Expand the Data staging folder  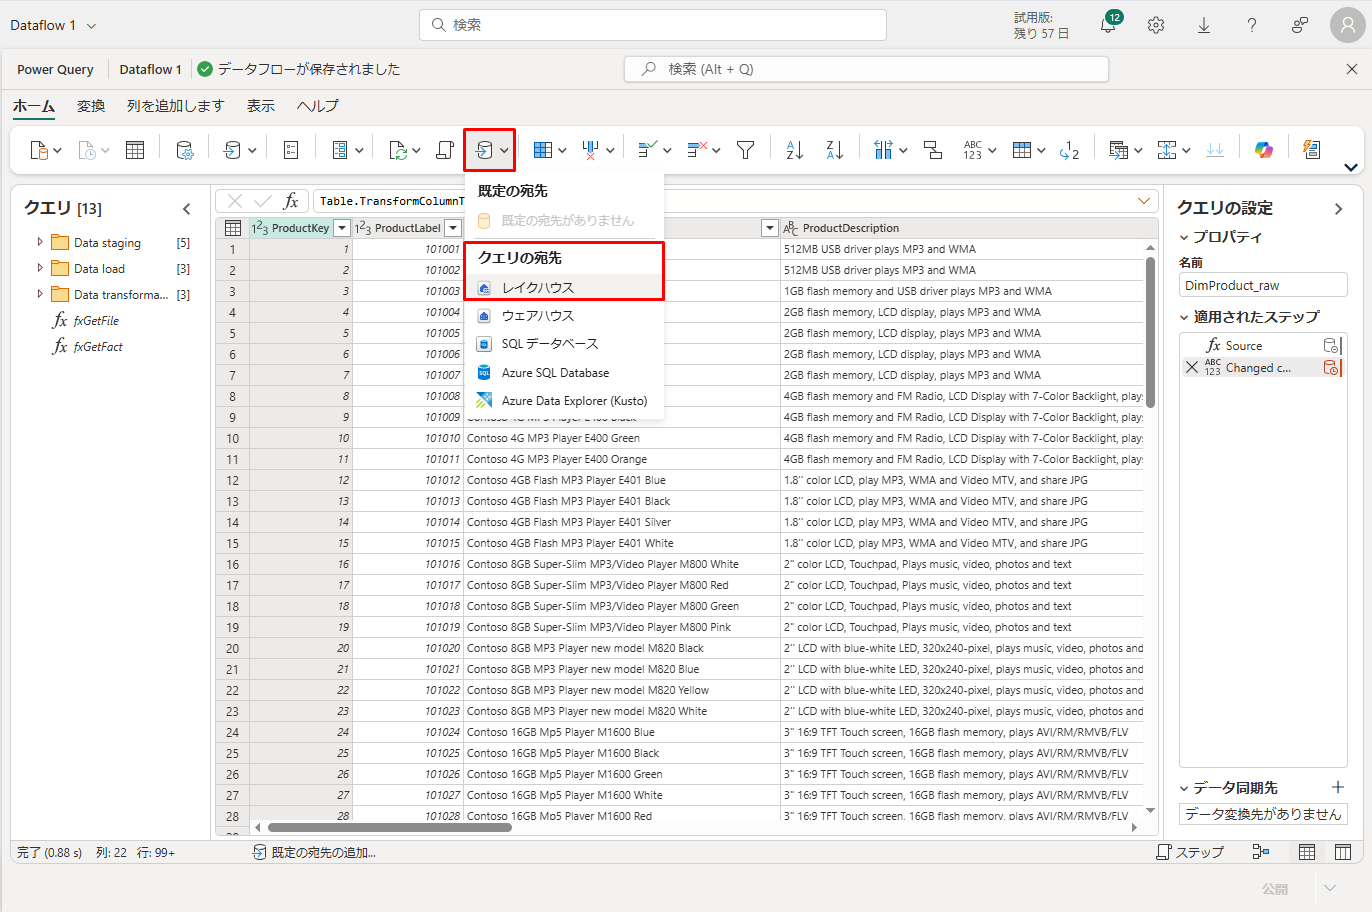[40, 242]
